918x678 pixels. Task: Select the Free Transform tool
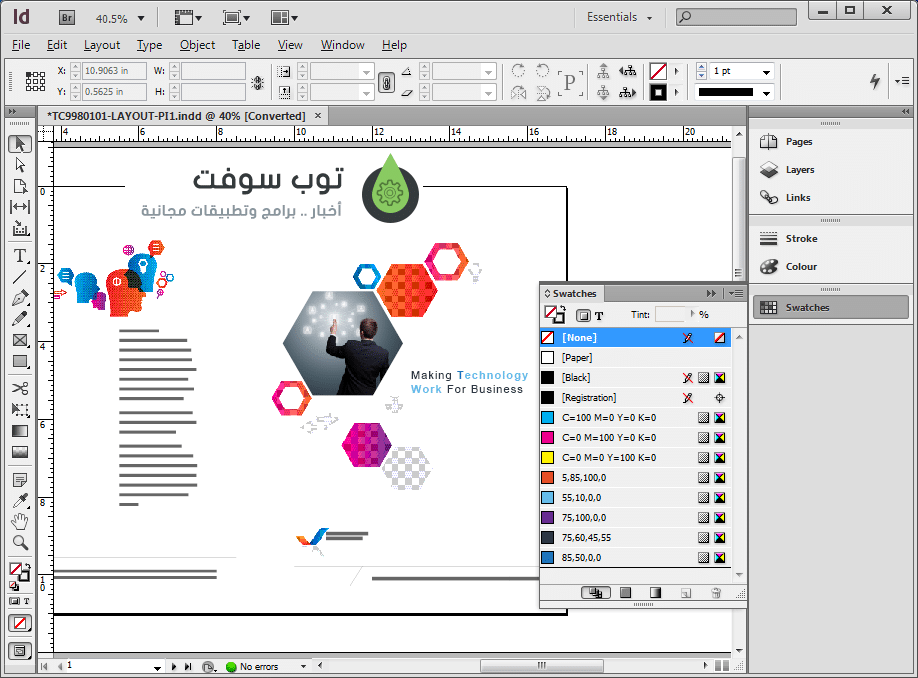tap(20, 410)
